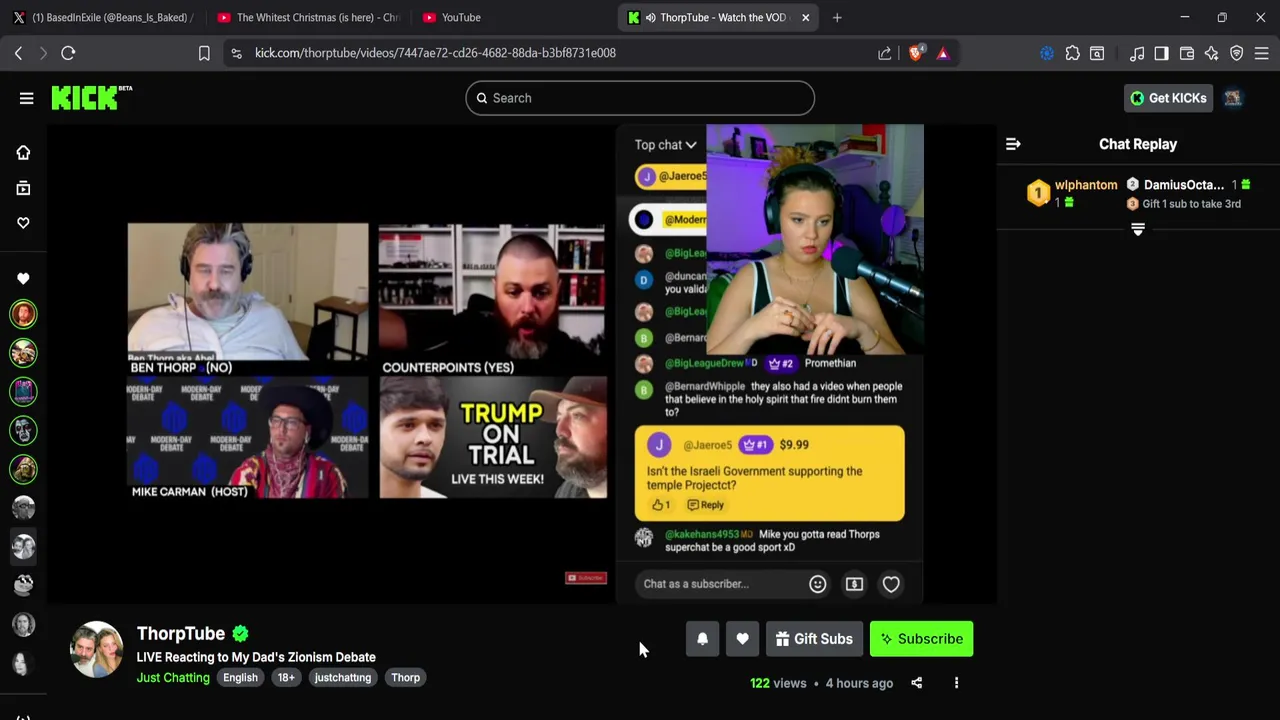The height and width of the screenshot is (720, 1280).
Task: Select the 18+ tag
Action: tap(286, 678)
